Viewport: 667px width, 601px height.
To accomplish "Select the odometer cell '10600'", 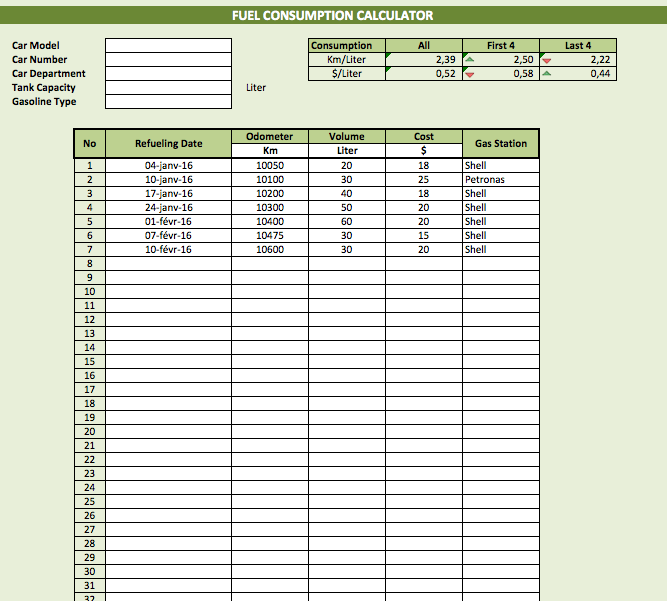I will (x=270, y=250).
